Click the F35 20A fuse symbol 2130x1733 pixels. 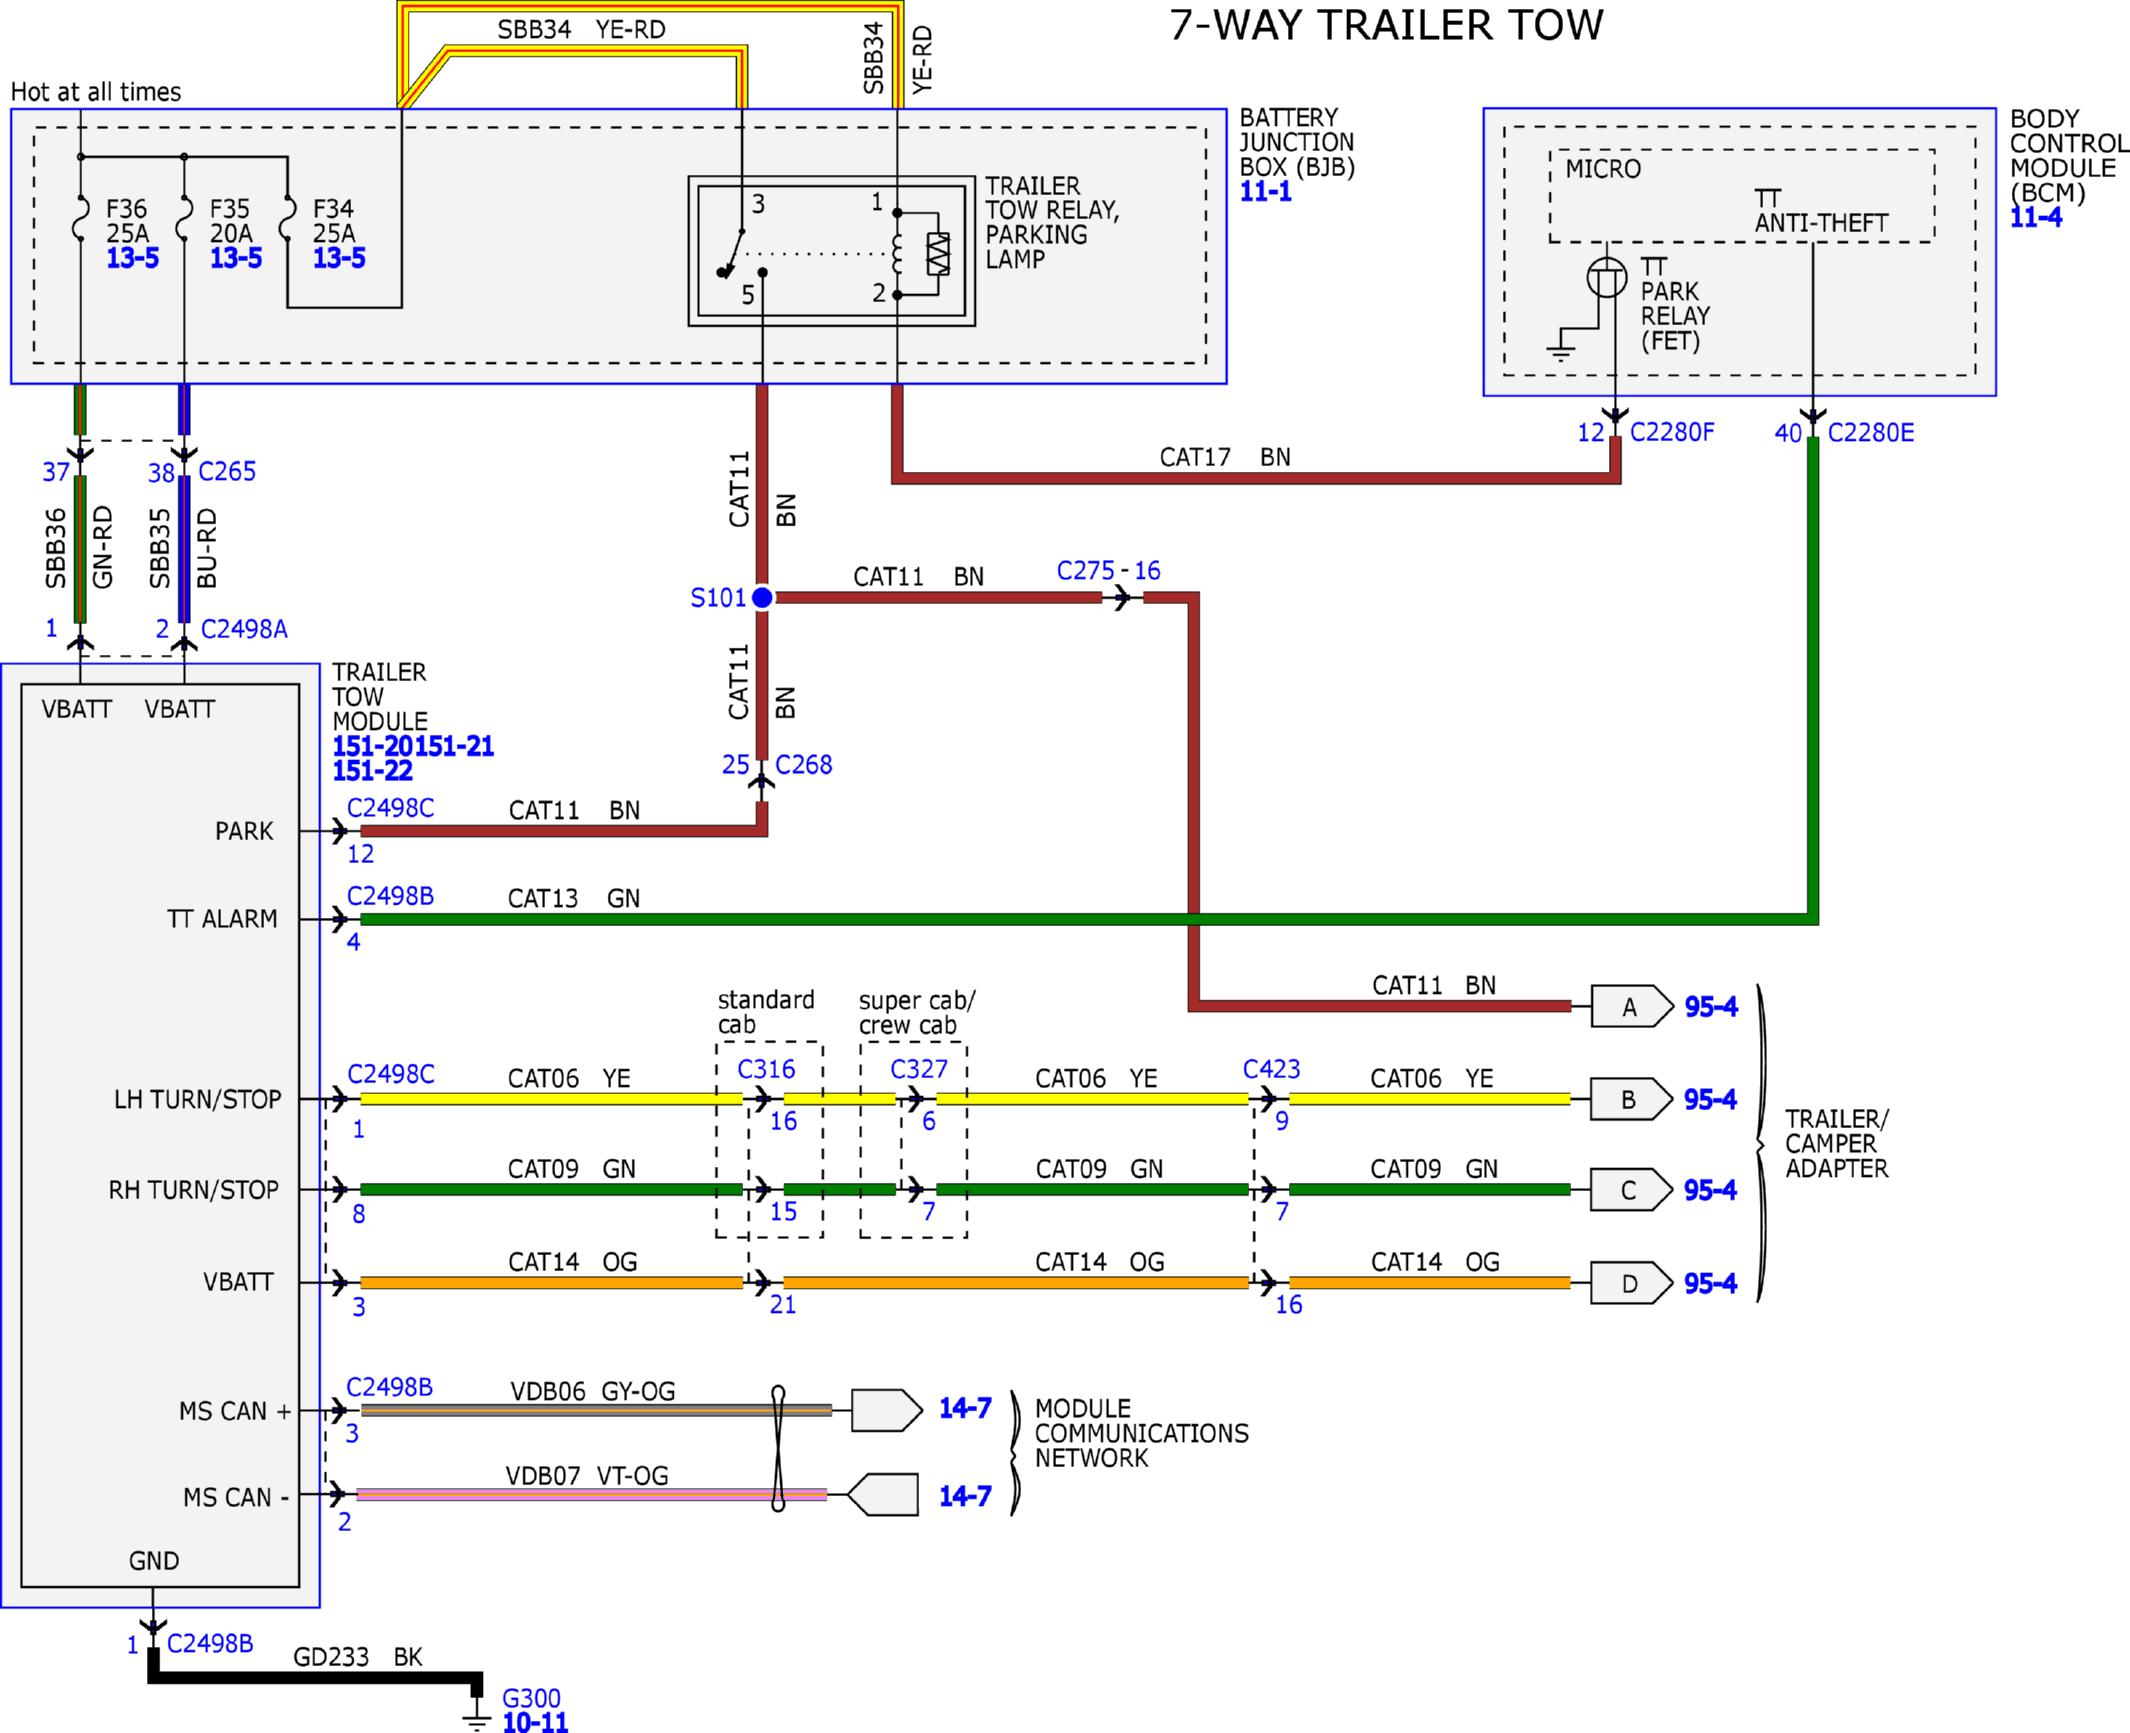tap(184, 219)
